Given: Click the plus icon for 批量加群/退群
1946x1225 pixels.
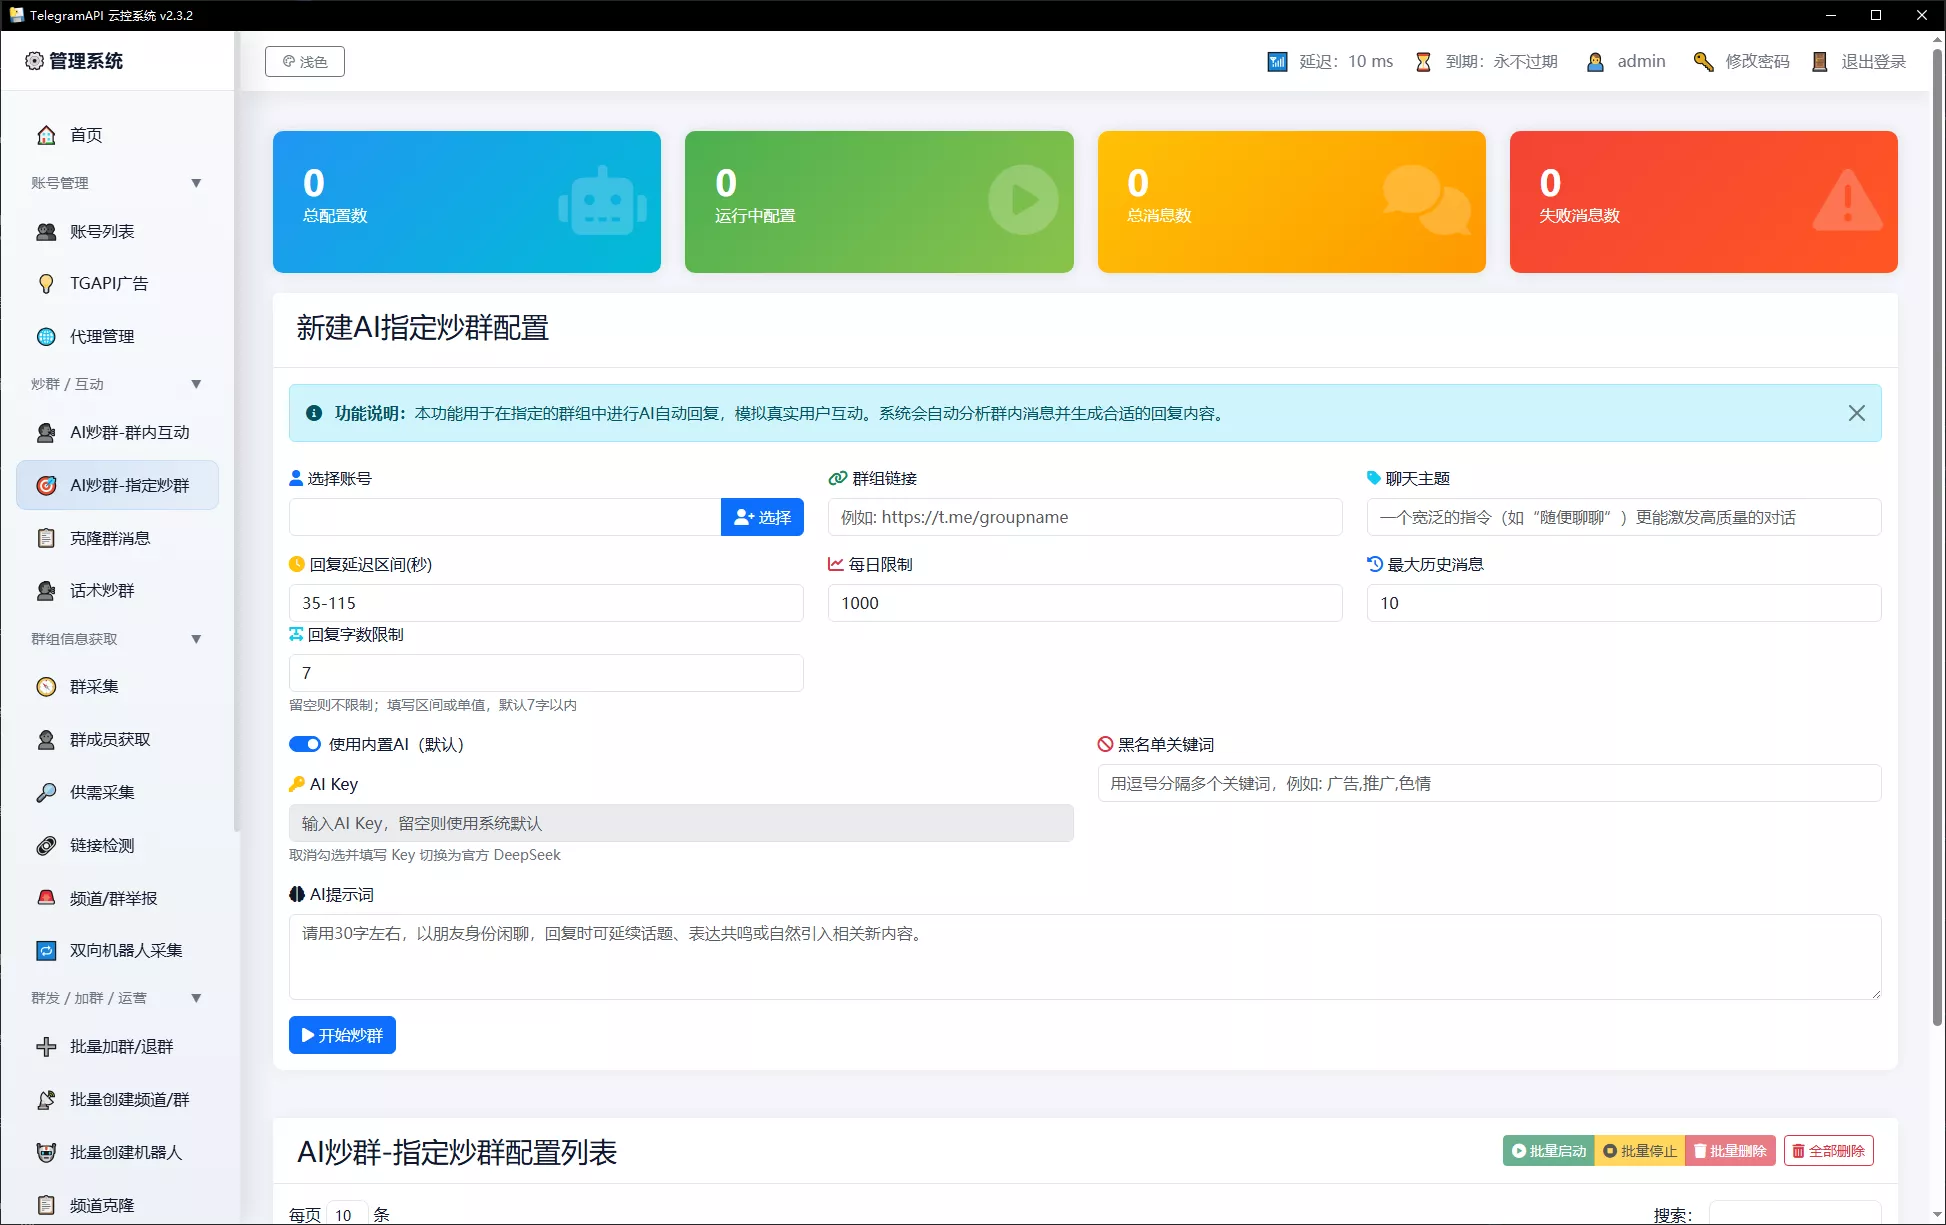Looking at the screenshot, I should [46, 1047].
